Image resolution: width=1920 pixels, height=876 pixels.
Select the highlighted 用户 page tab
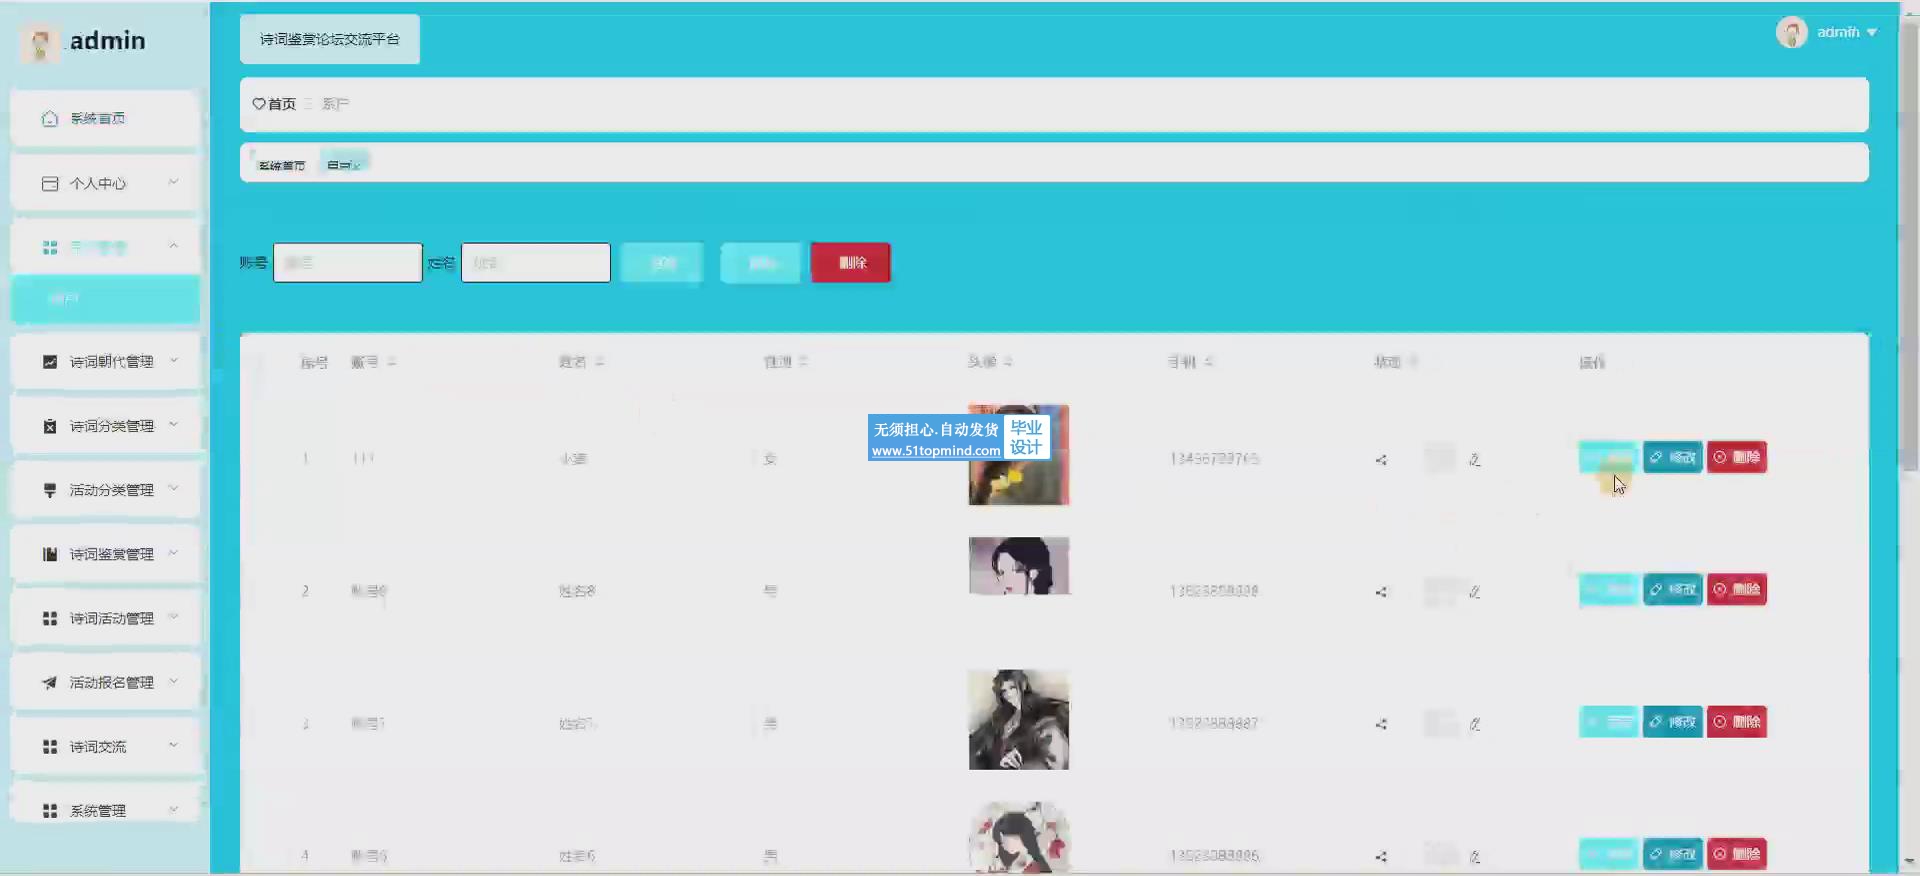344,164
